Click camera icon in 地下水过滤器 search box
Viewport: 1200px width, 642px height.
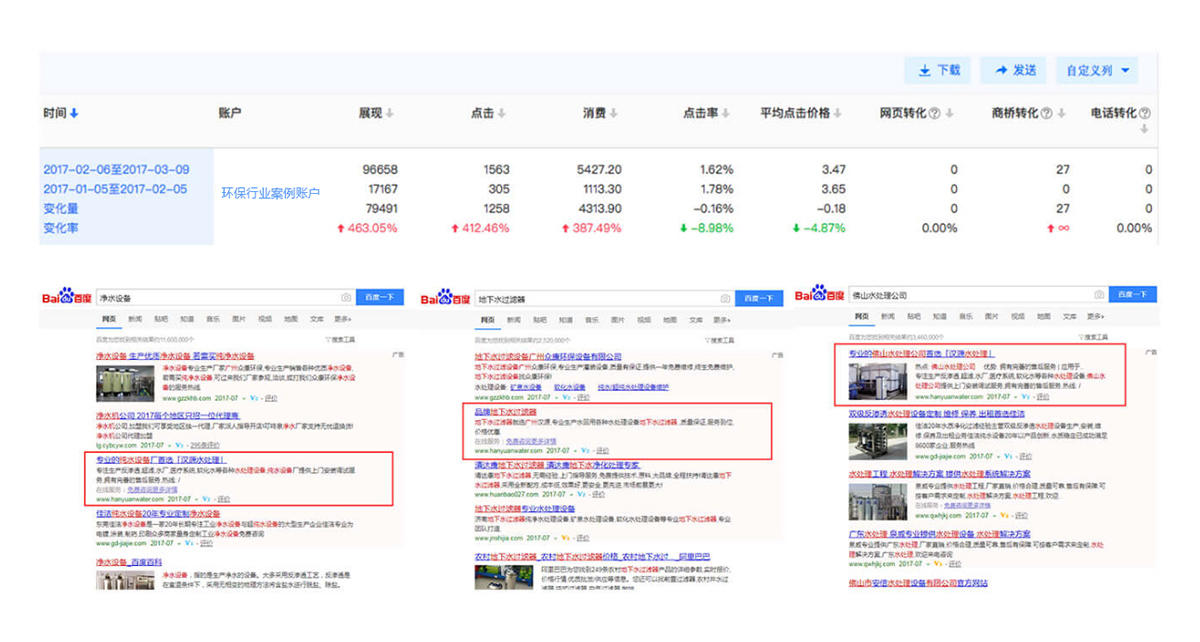coord(725,298)
